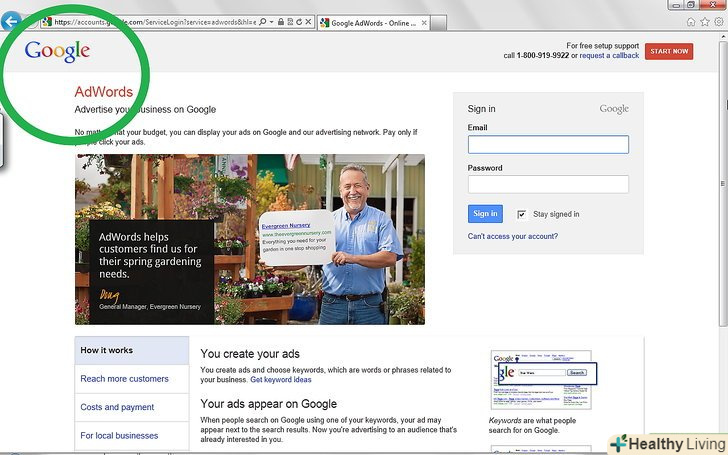Click the Google search keywords illustration thumbnail
Screen dimensions: 728x455
pyautogui.click(x=542, y=379)
